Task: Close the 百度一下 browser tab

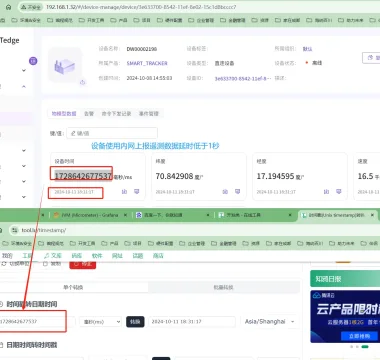Action: click(208, 215)
